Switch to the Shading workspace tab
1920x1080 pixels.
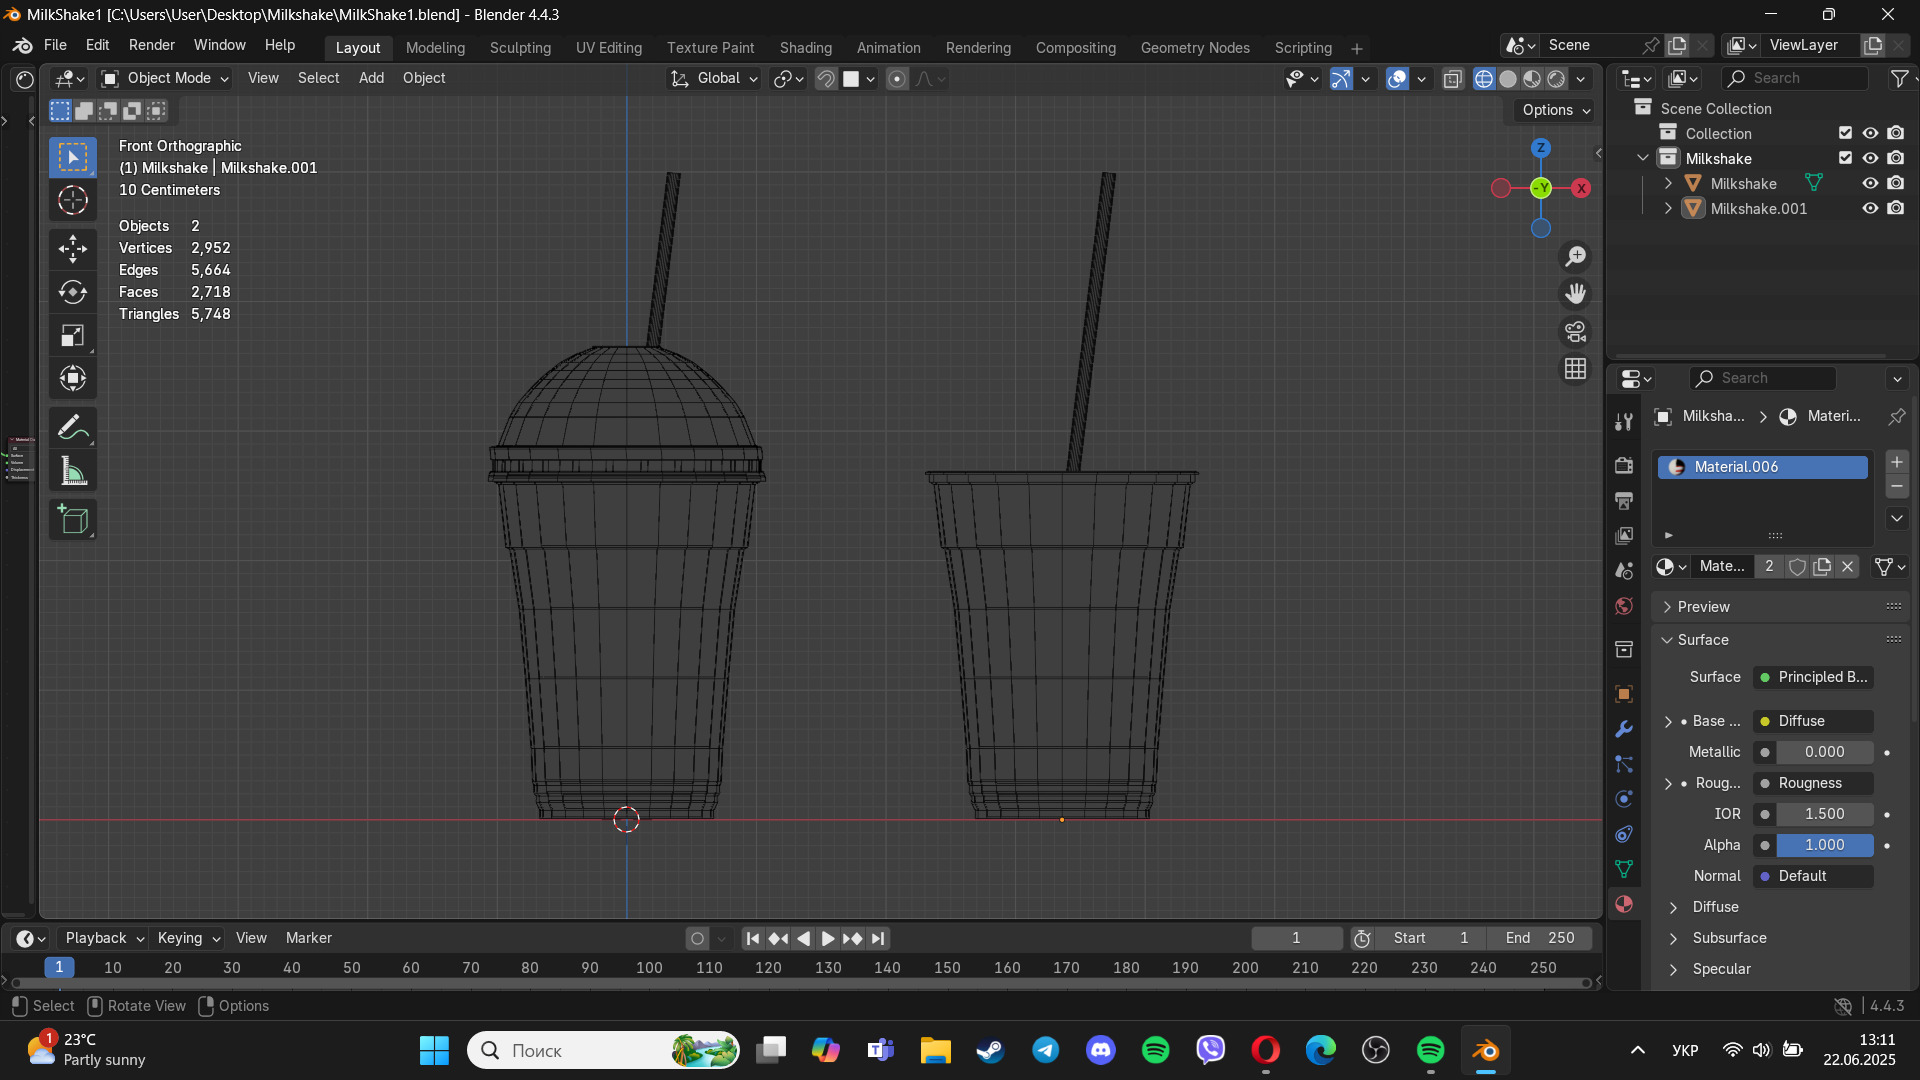point(806,48)
